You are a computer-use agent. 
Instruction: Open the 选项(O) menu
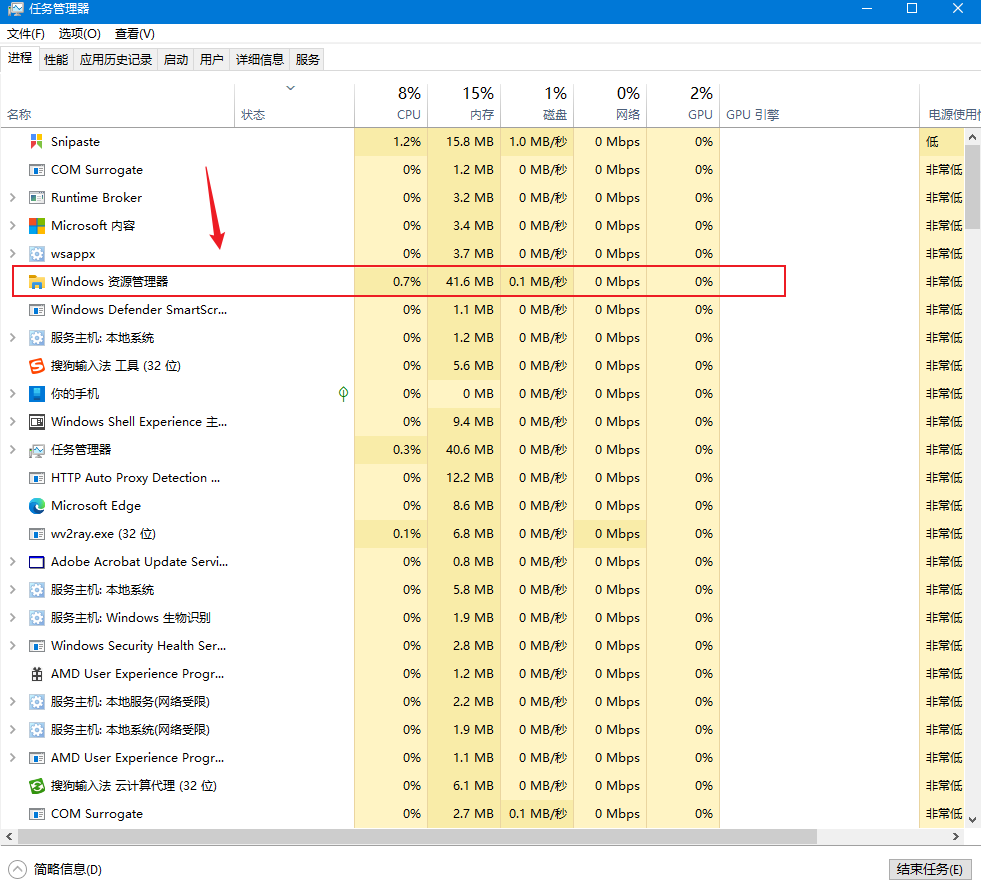pos(79,34)
